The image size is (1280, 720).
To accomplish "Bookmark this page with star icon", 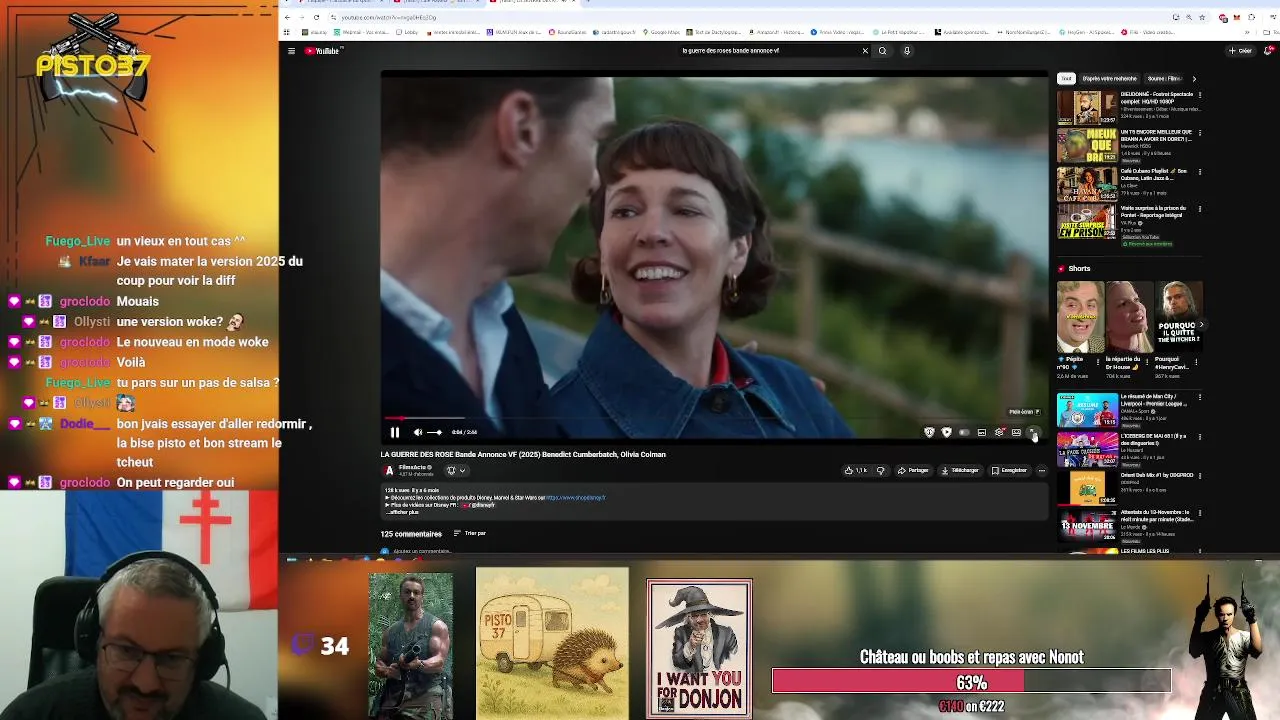I will [1200, 17].
